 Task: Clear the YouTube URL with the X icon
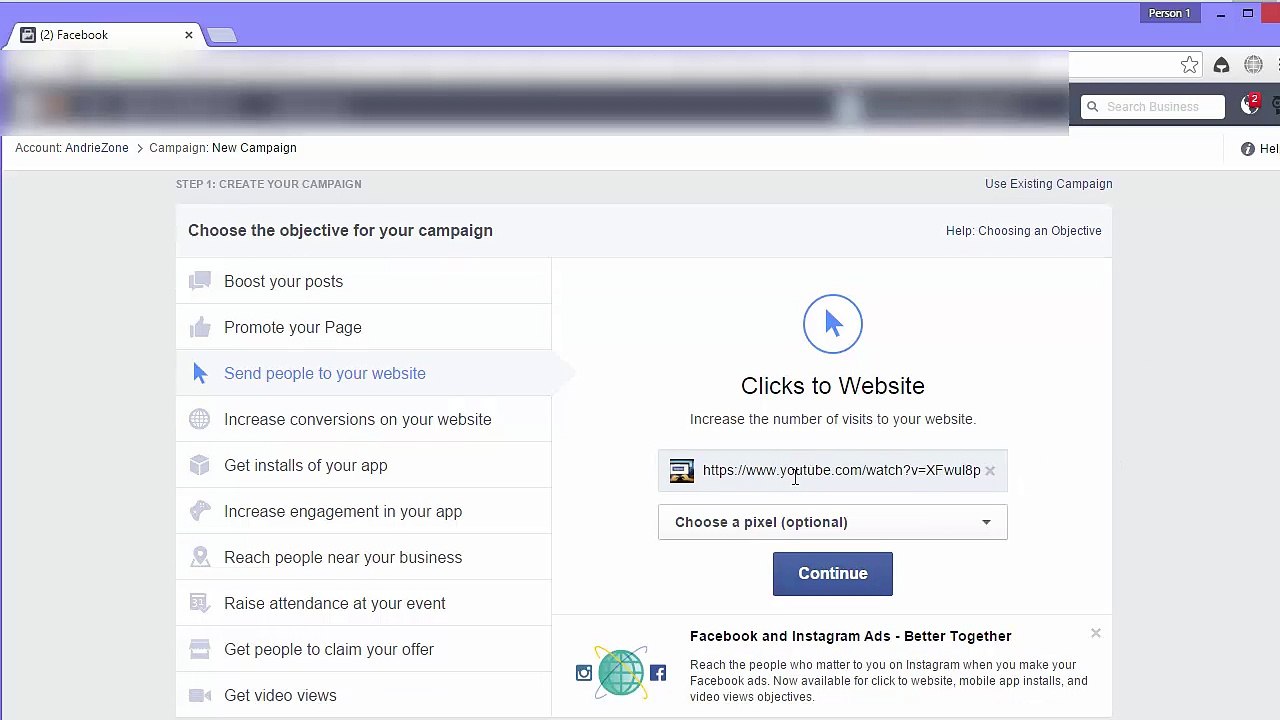(x=990, y=471)
